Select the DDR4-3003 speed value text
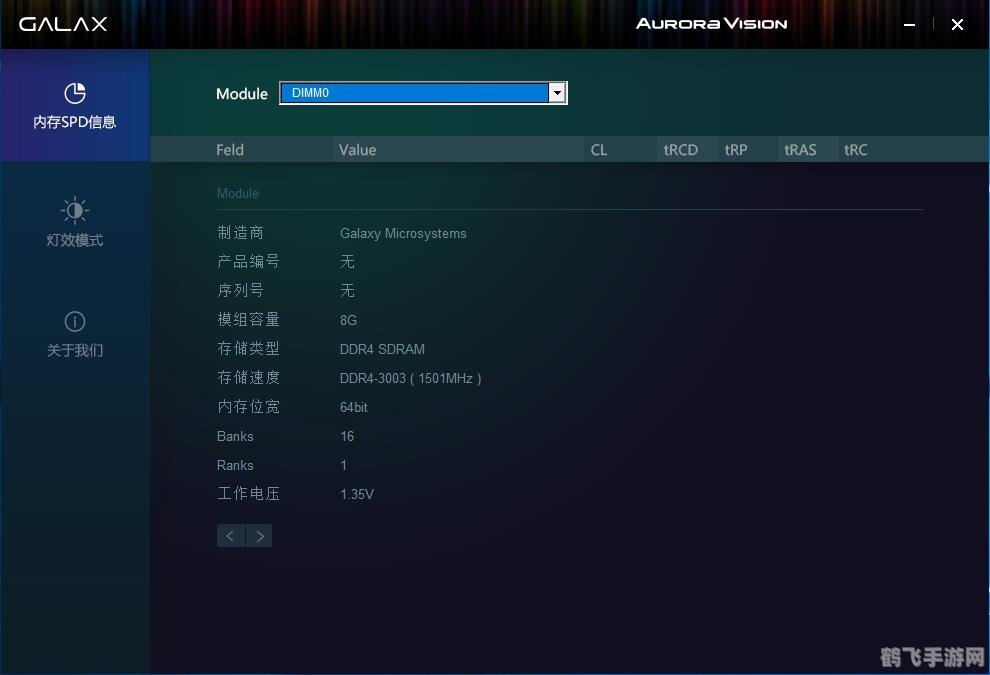 (x=410, y=378)
